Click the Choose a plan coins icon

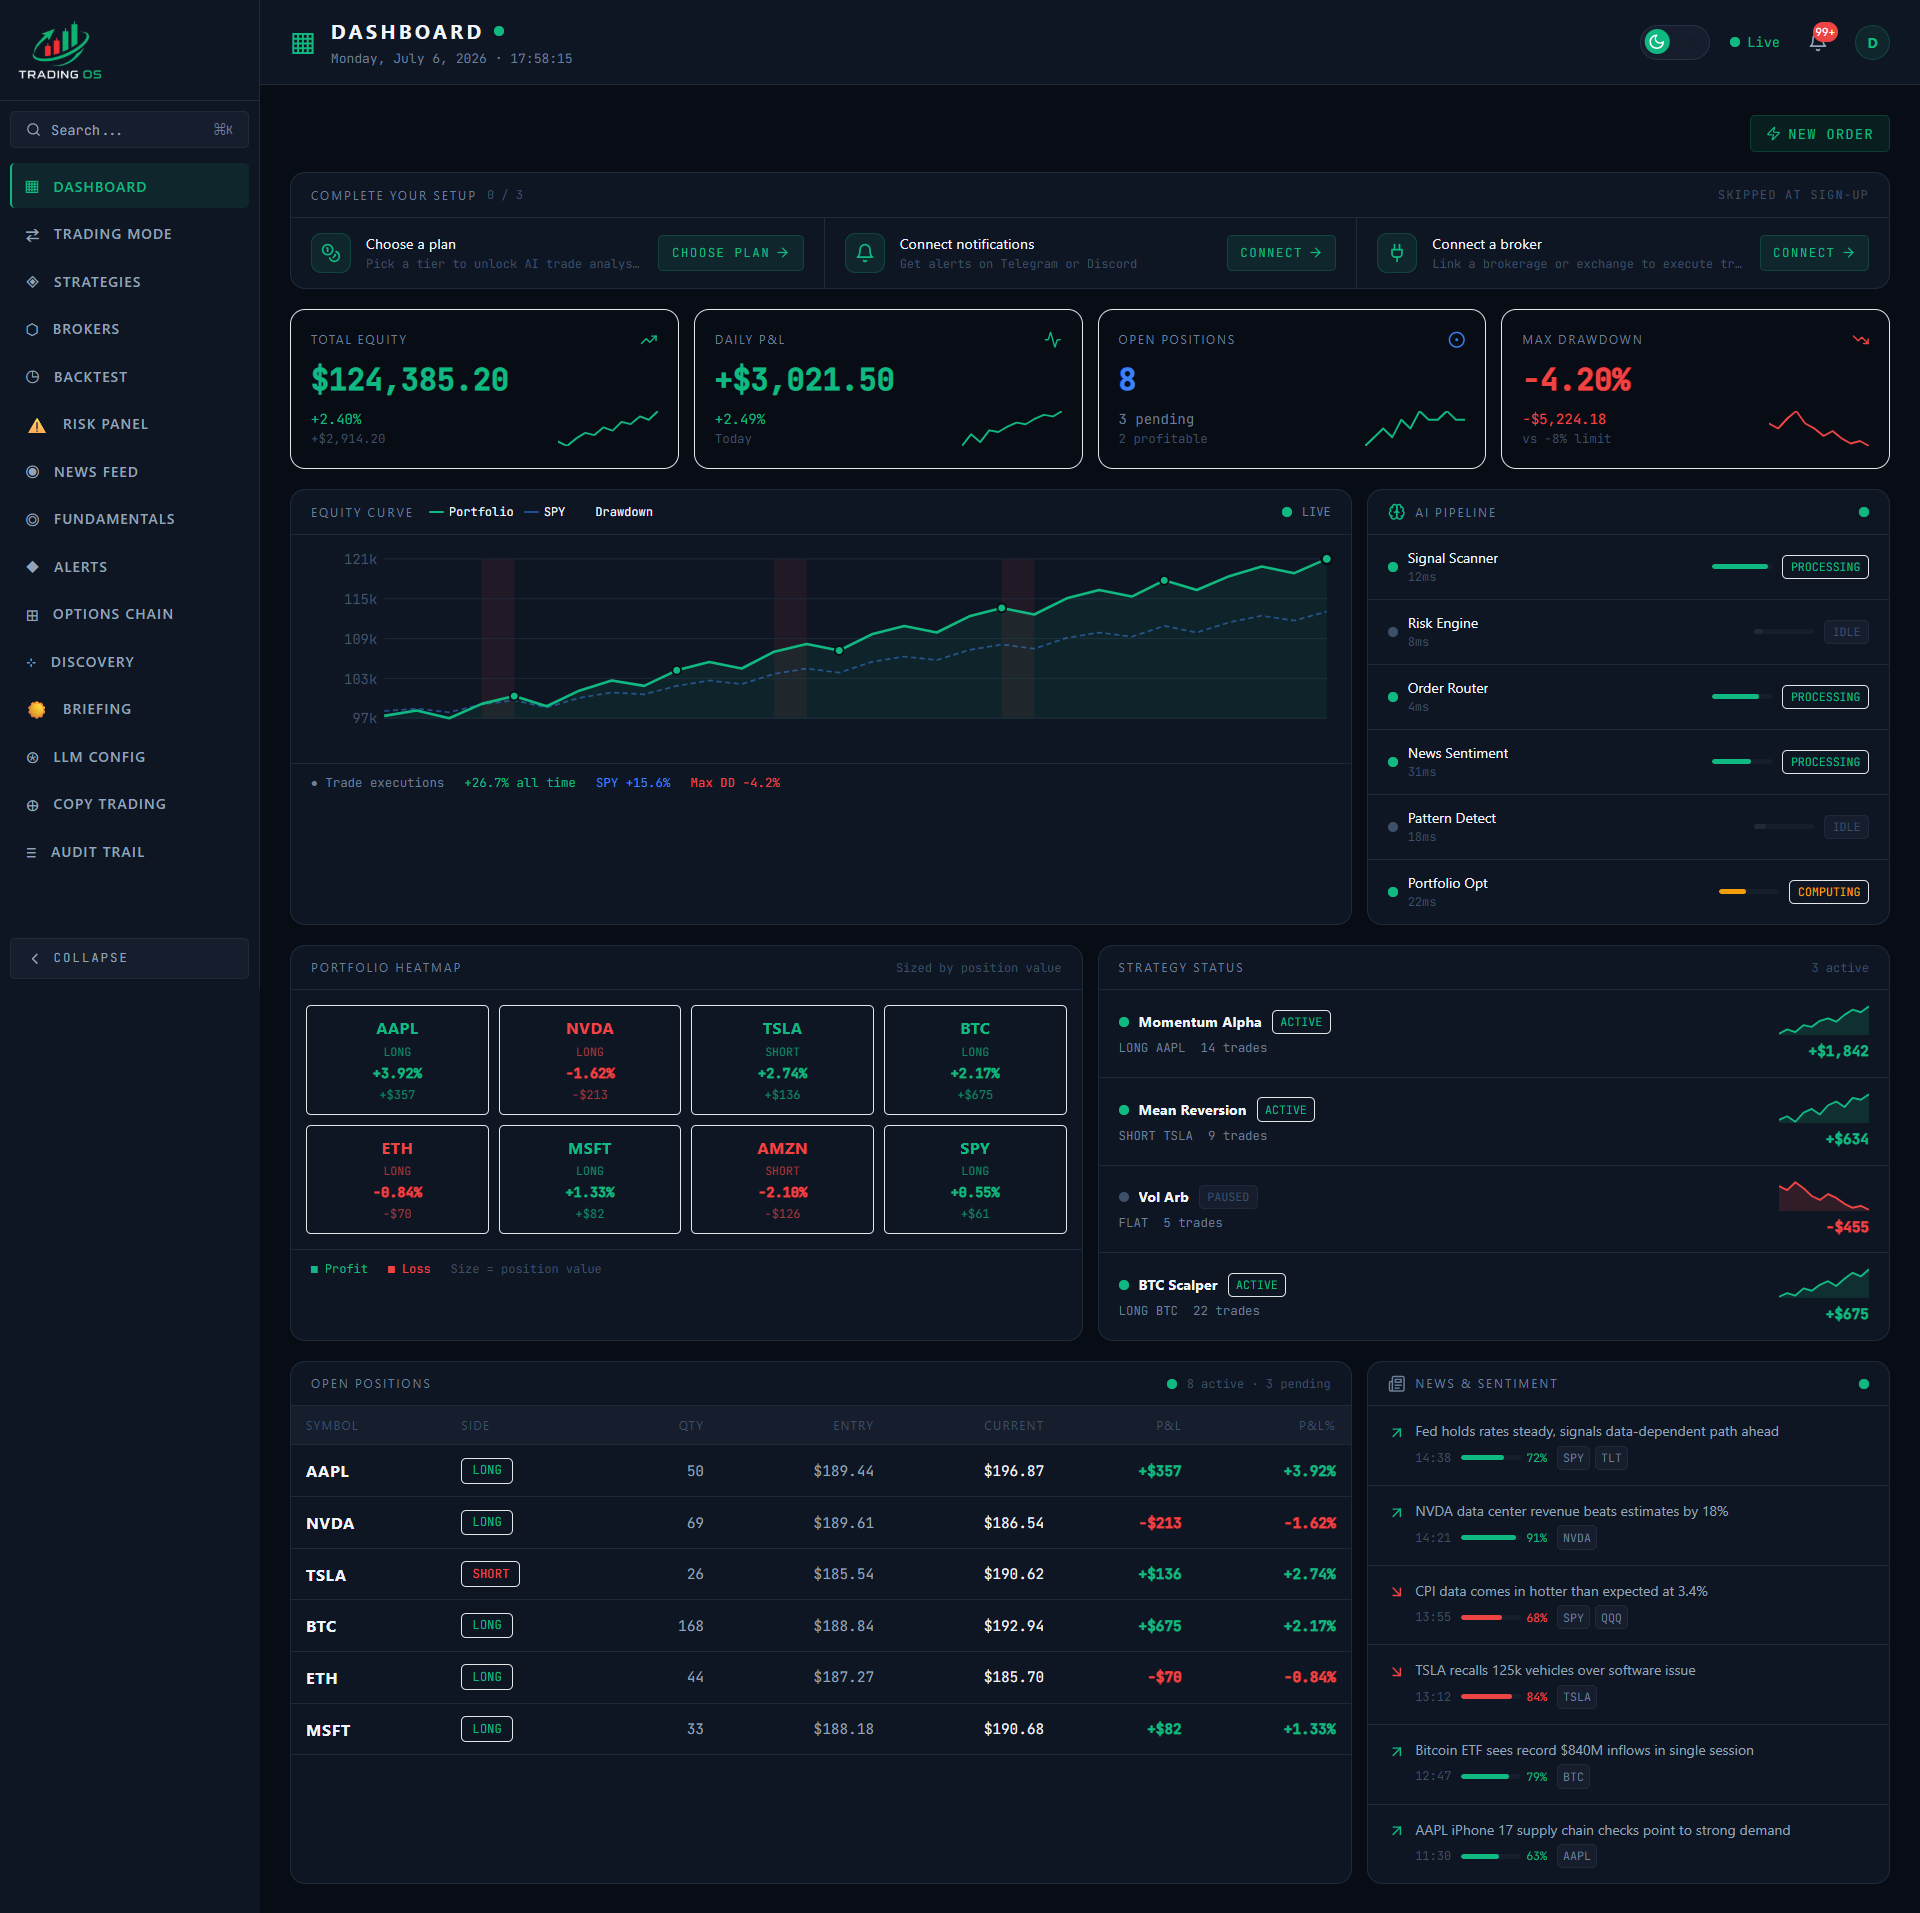(x=331, y=253)
